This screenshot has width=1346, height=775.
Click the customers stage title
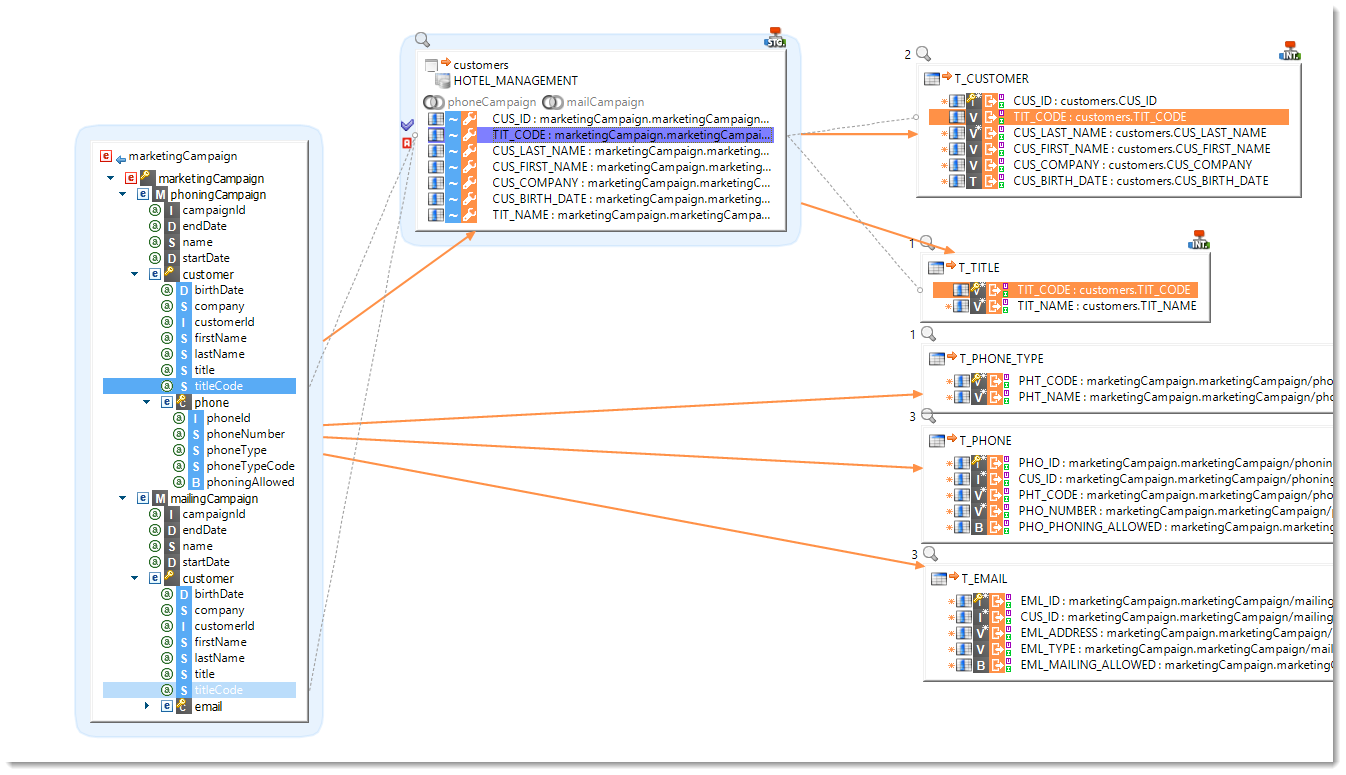tap(481, 65)
